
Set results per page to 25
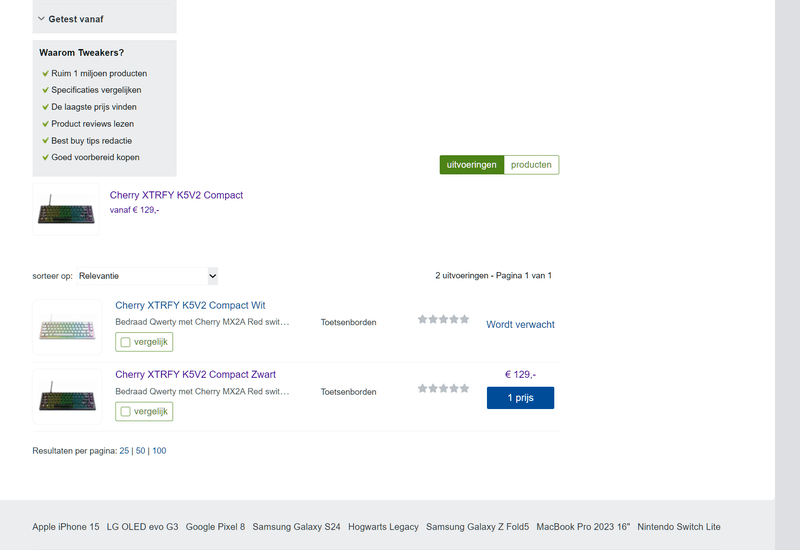pos(124,451)
